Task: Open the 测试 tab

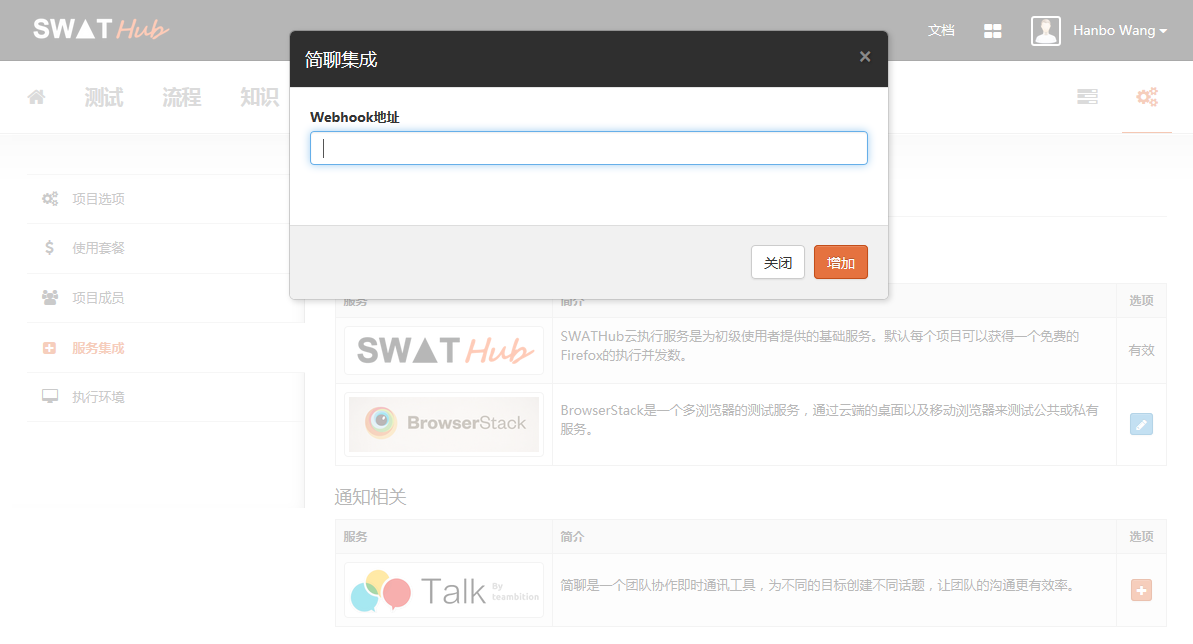Action: 104,97
